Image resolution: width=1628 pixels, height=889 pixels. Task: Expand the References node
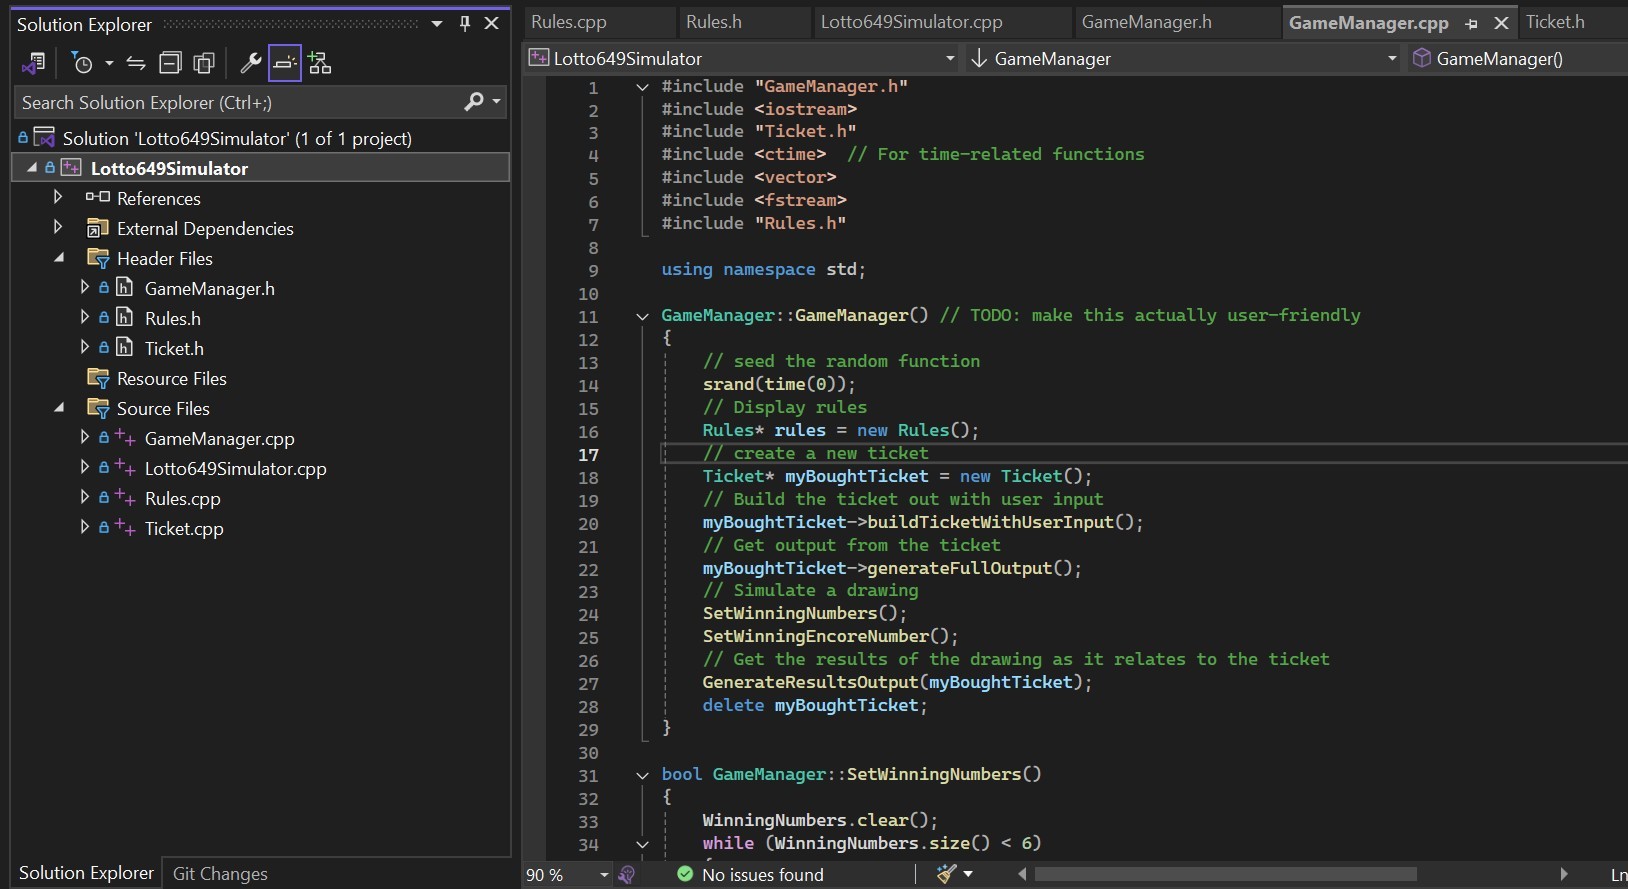[58, 198]
